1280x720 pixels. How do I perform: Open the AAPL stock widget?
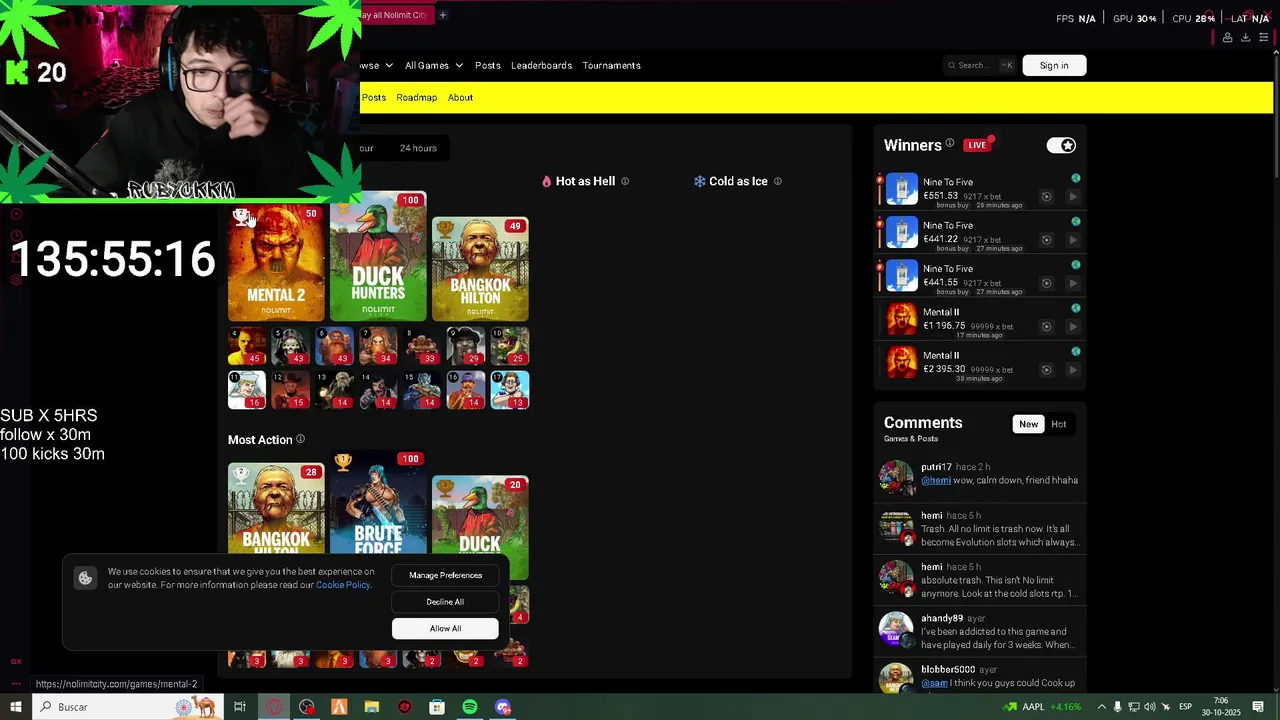click(1040, 707)
